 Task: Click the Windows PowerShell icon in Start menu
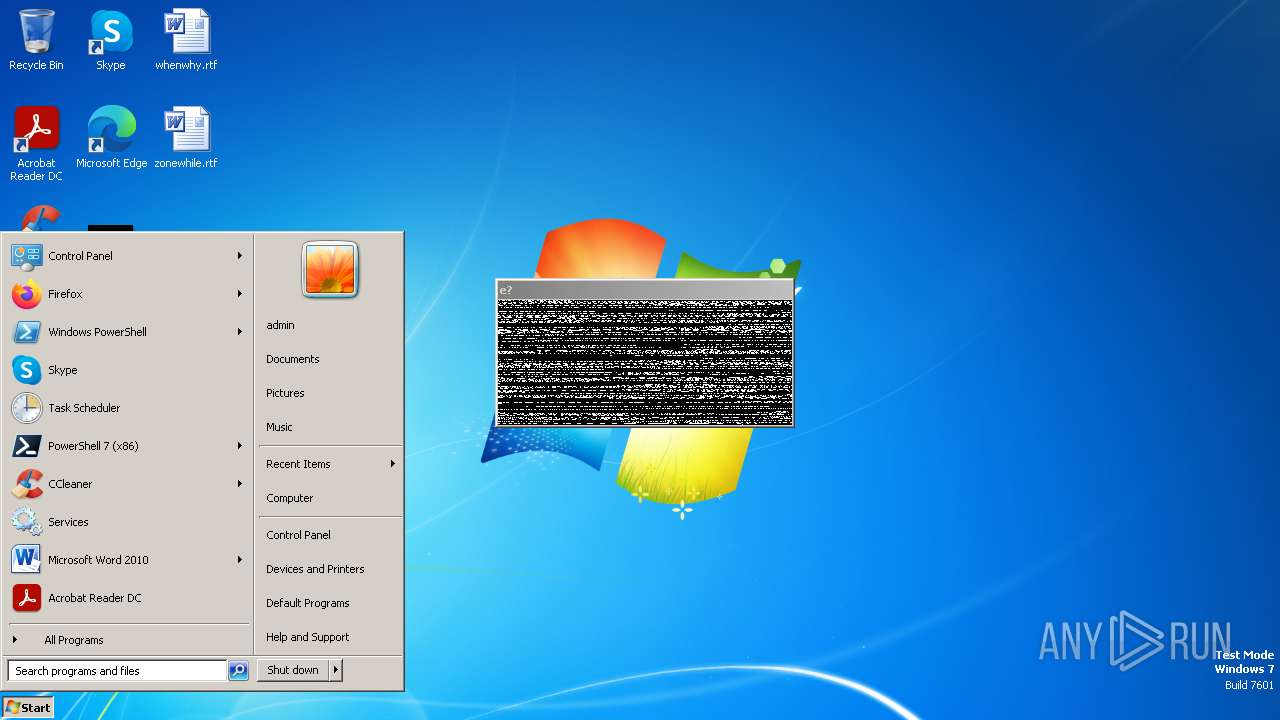coord(27,332)
